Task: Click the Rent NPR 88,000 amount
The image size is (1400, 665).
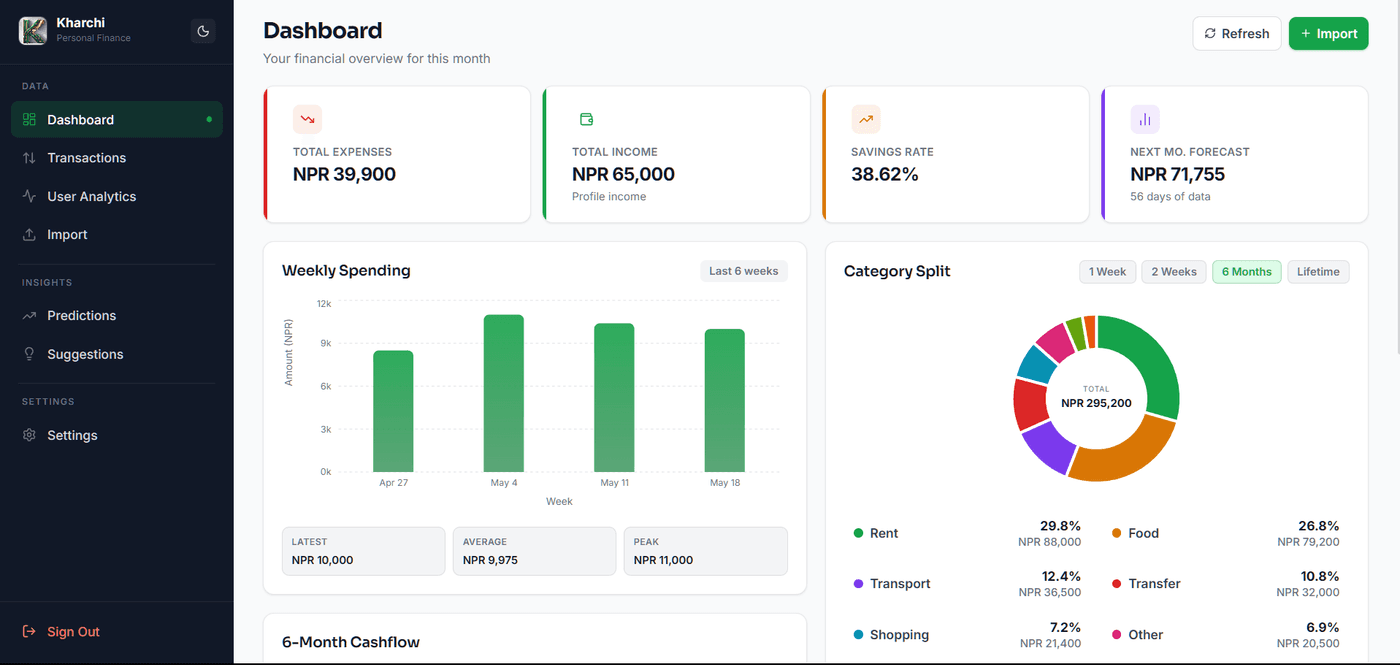Action: coord(1049,542)
